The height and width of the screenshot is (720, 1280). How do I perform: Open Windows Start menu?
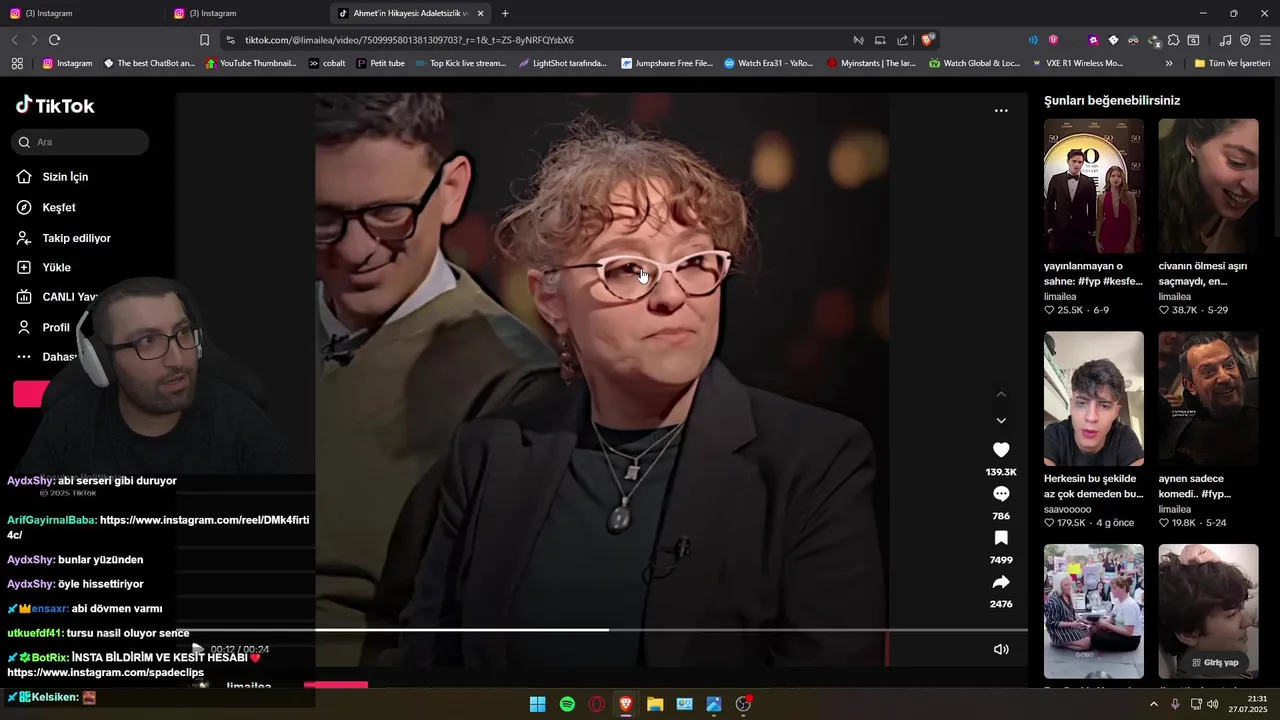[537, 704]
